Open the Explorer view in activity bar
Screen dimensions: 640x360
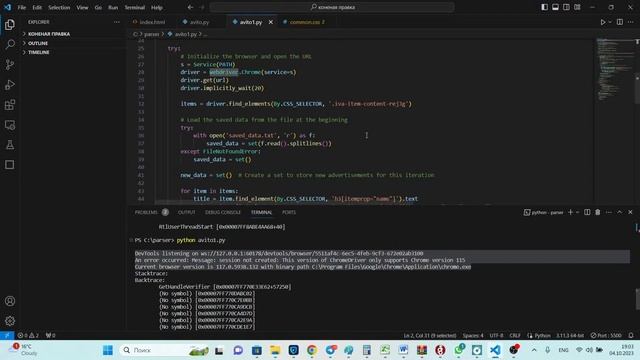coord(10,24)
